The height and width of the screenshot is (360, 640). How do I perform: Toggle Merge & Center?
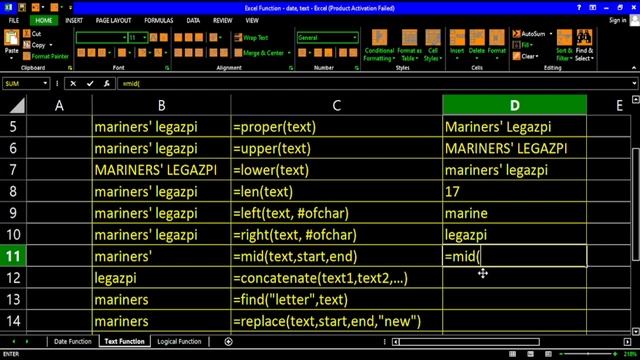(x=260, y=53)
